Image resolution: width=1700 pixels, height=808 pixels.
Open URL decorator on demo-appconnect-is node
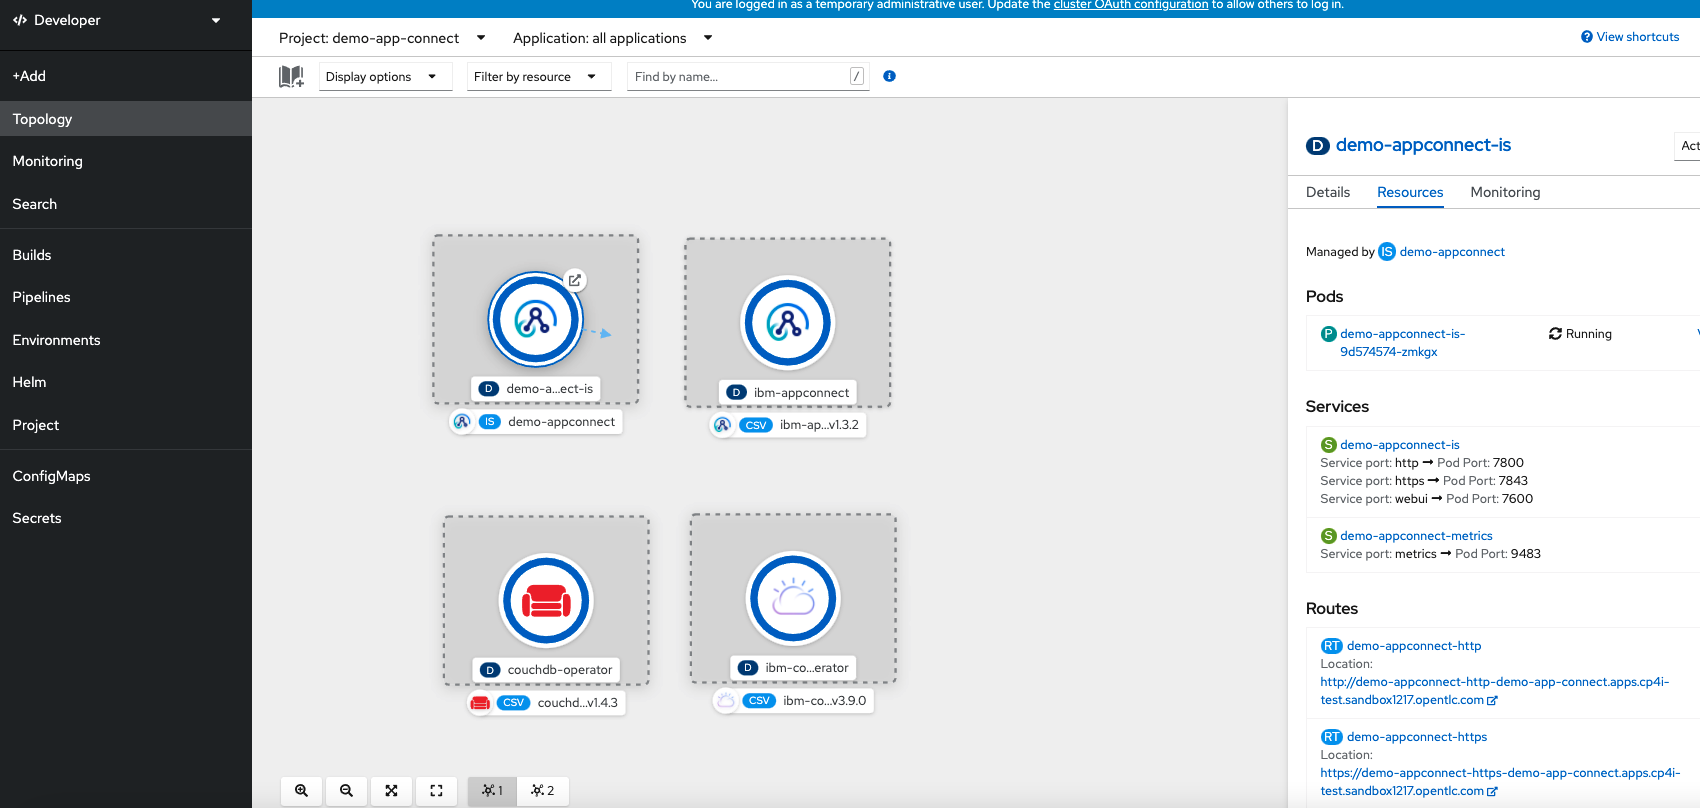tap(575, 280)
